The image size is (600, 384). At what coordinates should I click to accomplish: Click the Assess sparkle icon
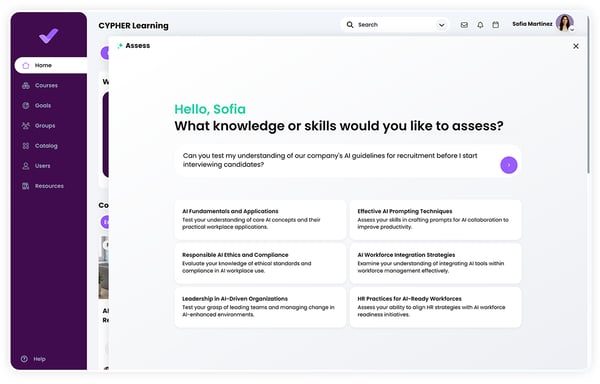click(120, 46)
